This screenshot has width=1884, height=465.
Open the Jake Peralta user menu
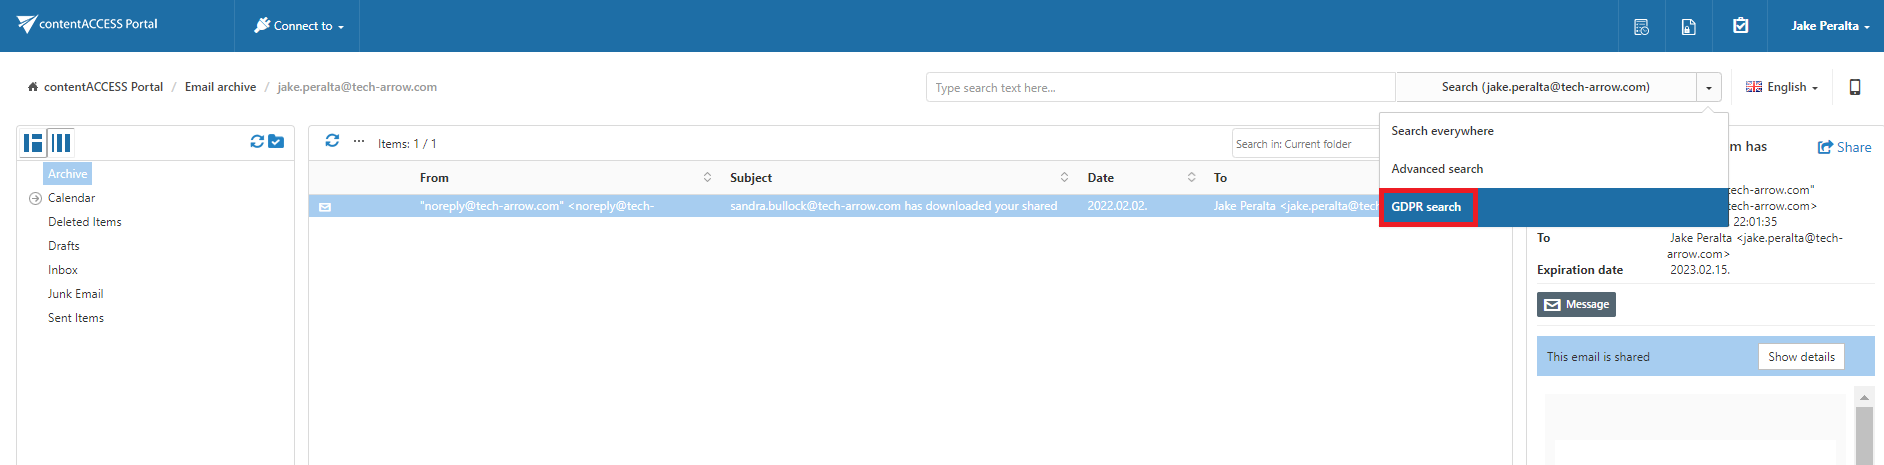click(1830, 26)
